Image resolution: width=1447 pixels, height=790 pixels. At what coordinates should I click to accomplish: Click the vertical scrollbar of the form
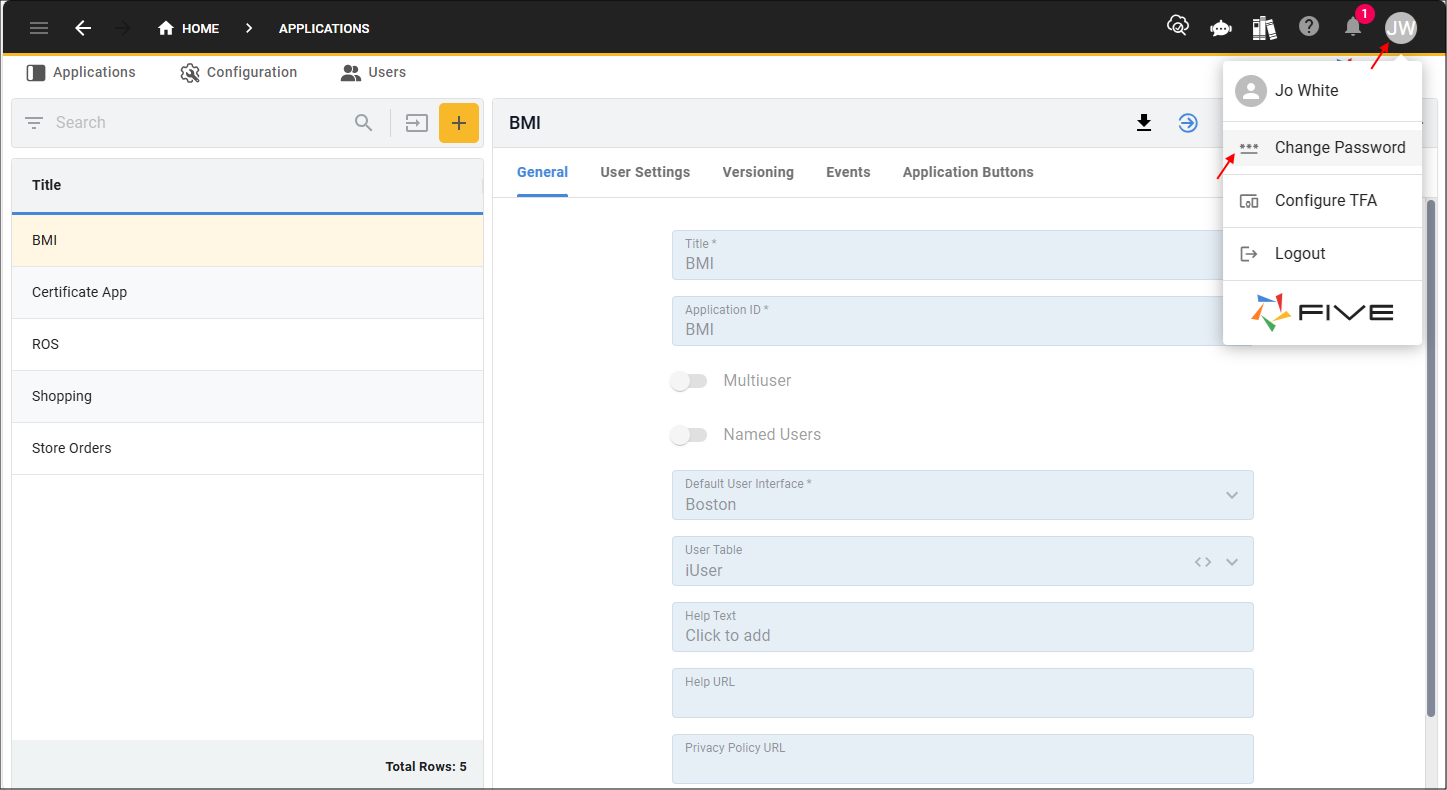pyautogui.click(x=1431, y=457)
